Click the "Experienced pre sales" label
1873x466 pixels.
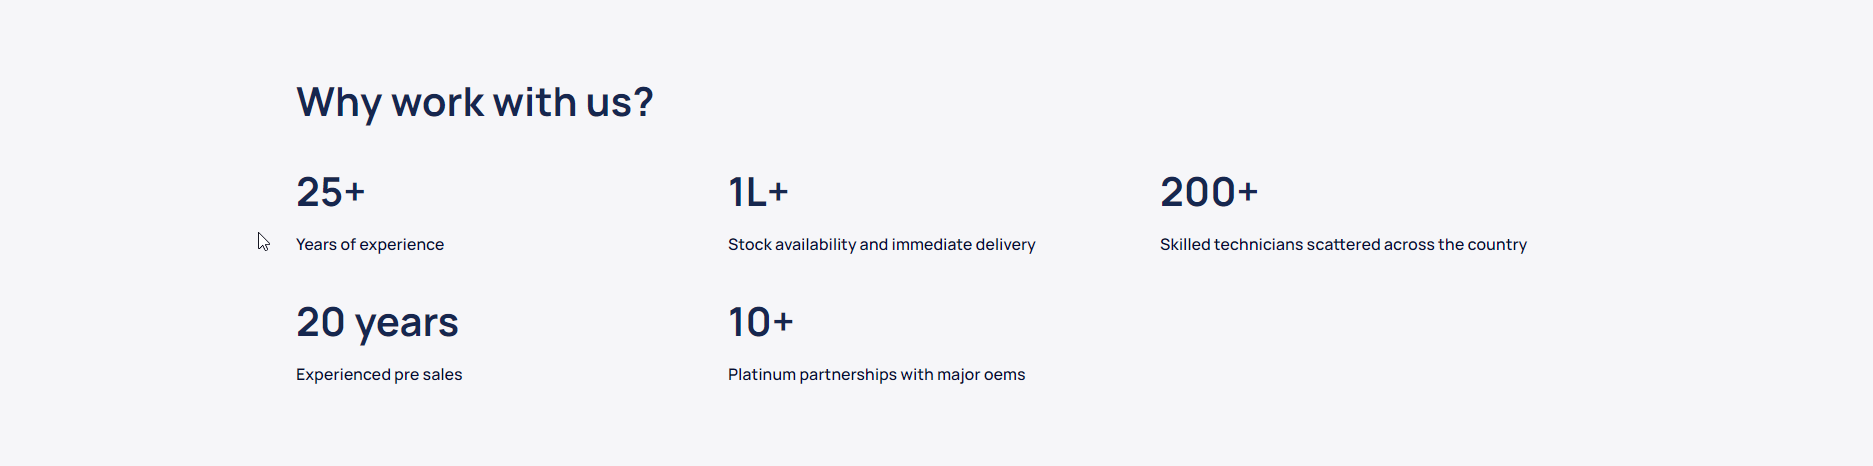click(x=378, y=375)
